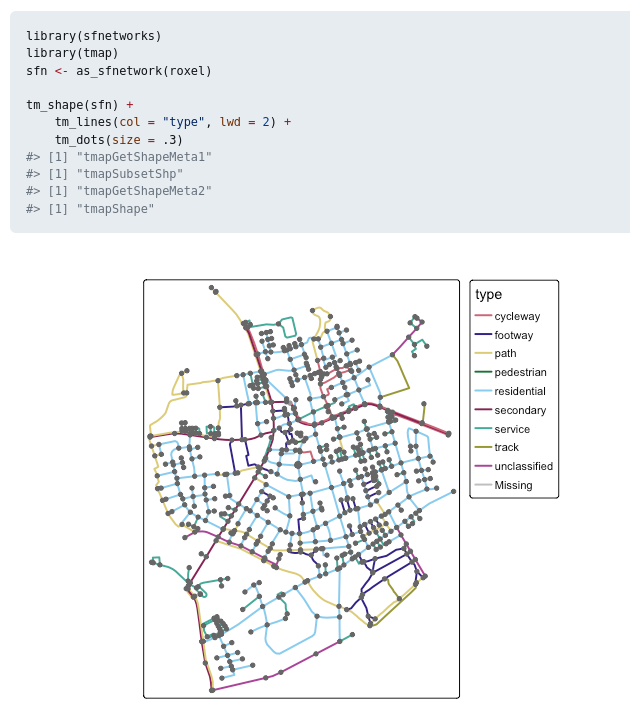Click the road network map plot
The width and height of the screenshot is (630, 719).
(301, 488)
